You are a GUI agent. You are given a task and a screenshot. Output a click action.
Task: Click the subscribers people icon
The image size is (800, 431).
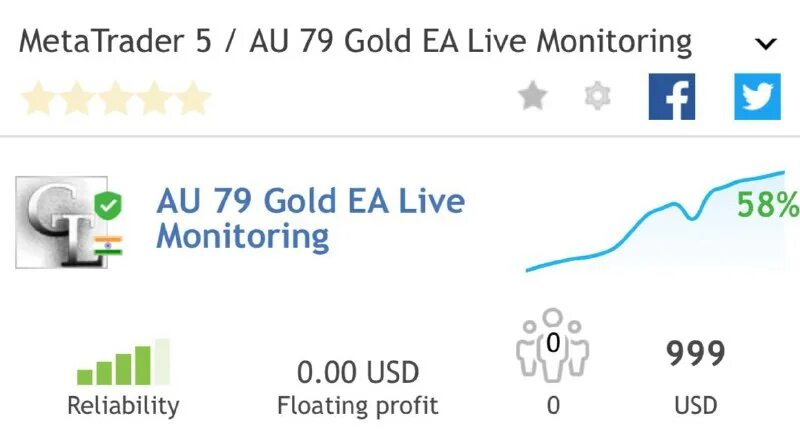(552, 346)
